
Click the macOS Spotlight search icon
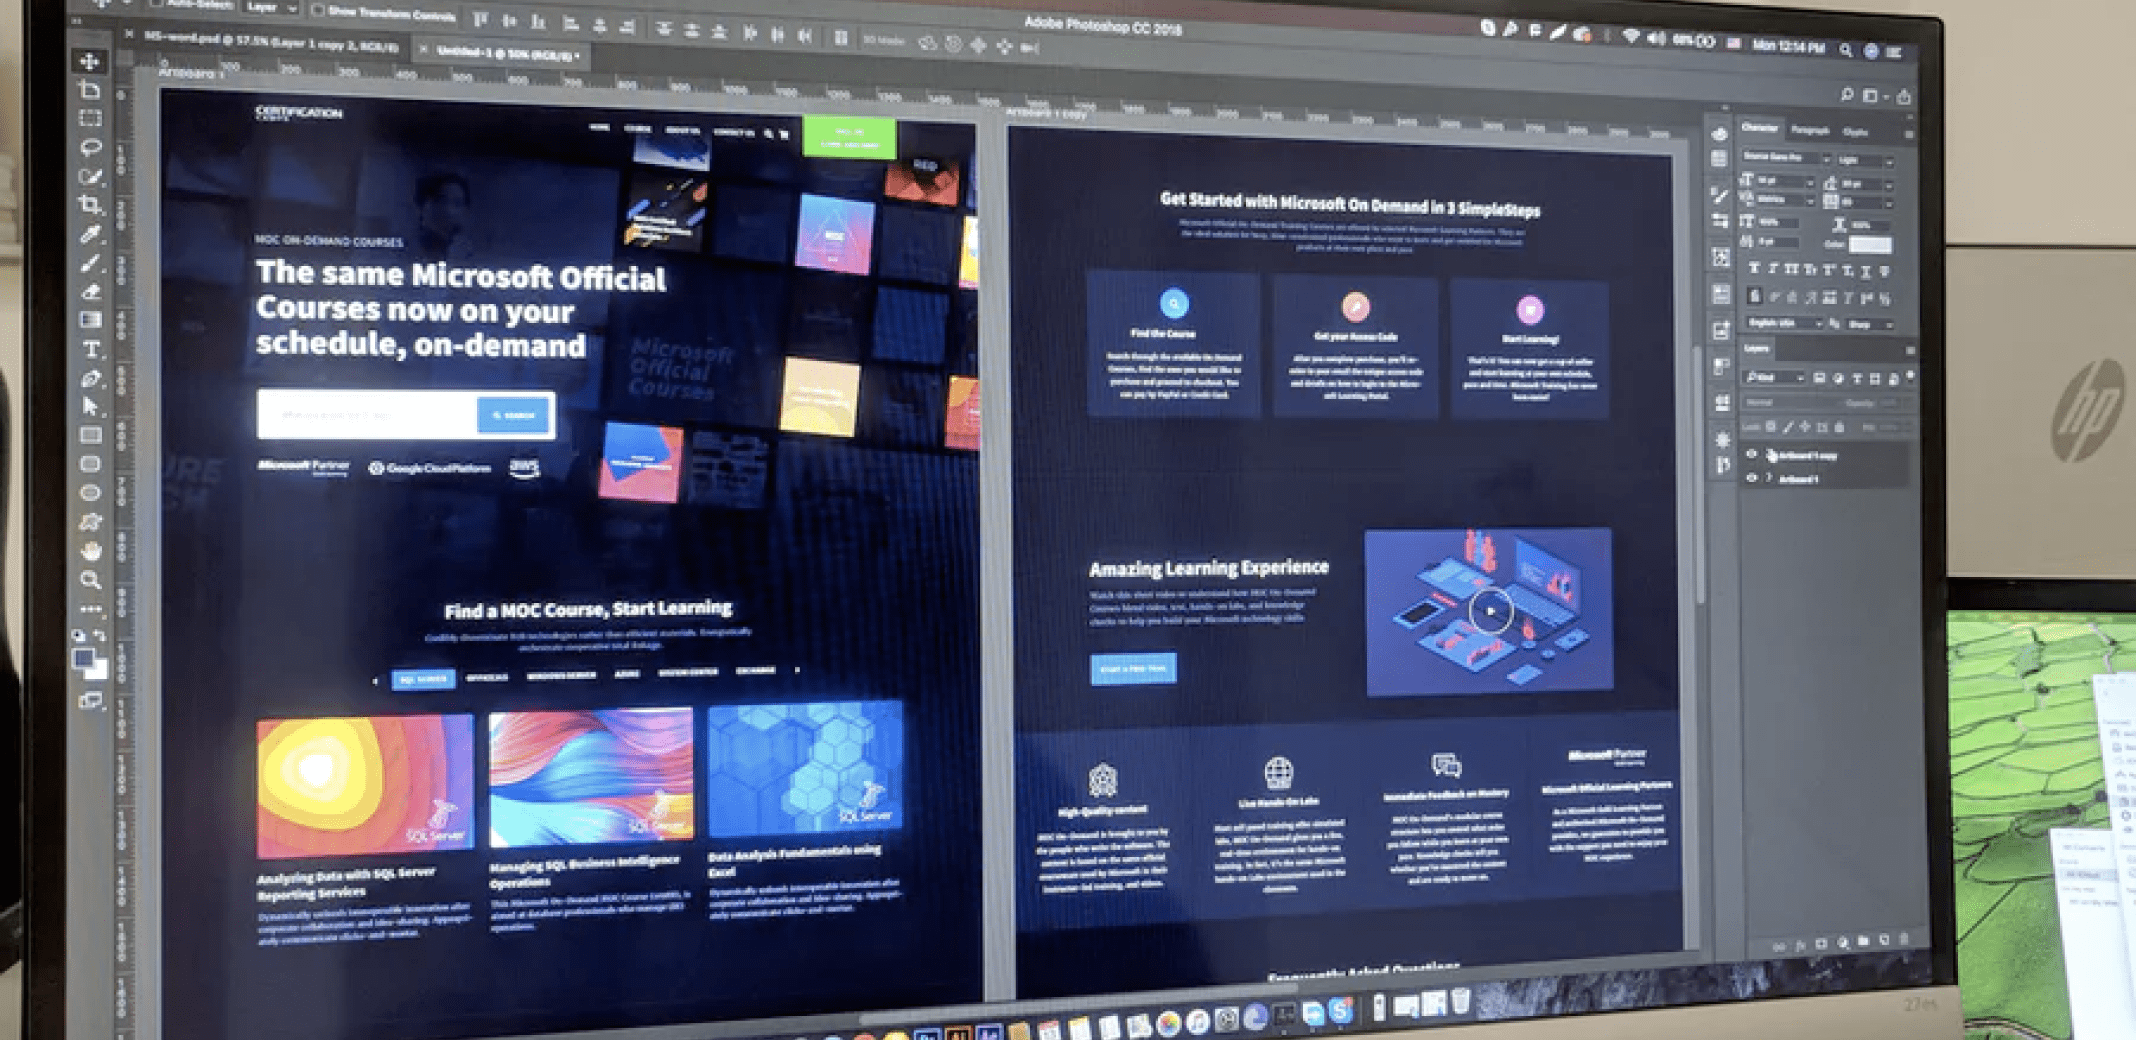click(1845, 50)
